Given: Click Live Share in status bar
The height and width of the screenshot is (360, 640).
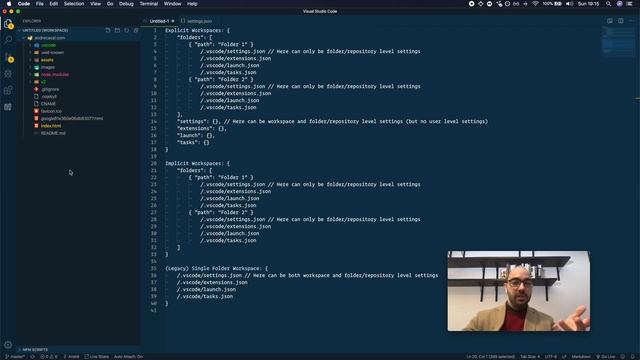Looking at the screenshot, I should (97, 356).
